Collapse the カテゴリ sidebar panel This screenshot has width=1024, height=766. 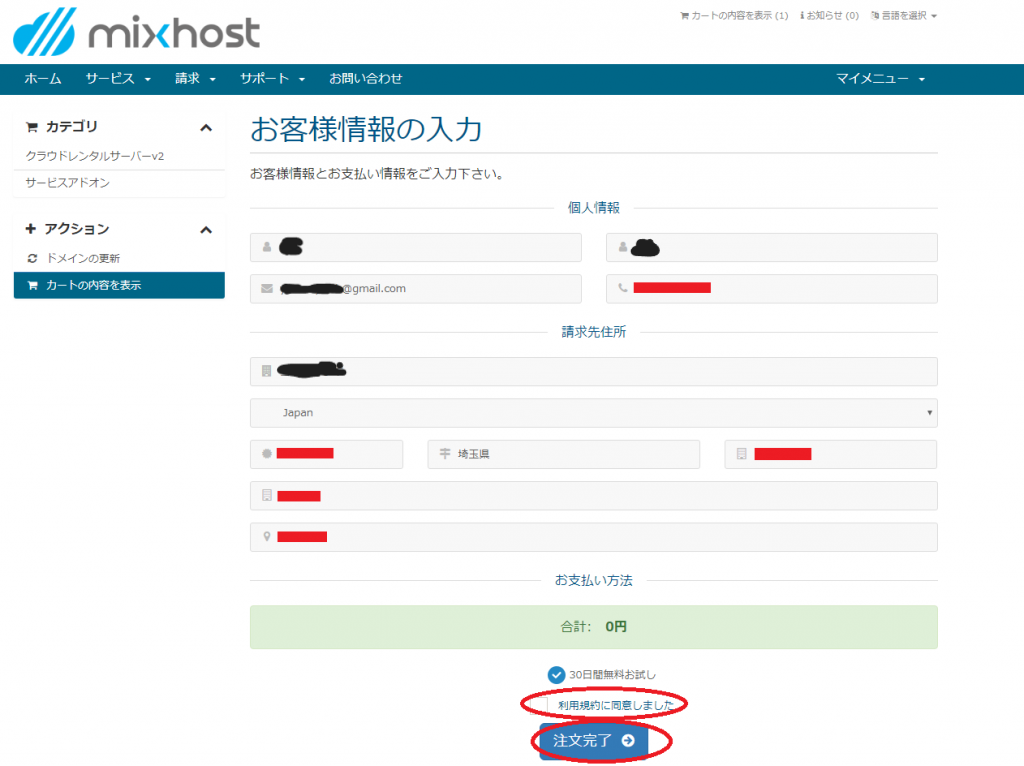[206, 127]
